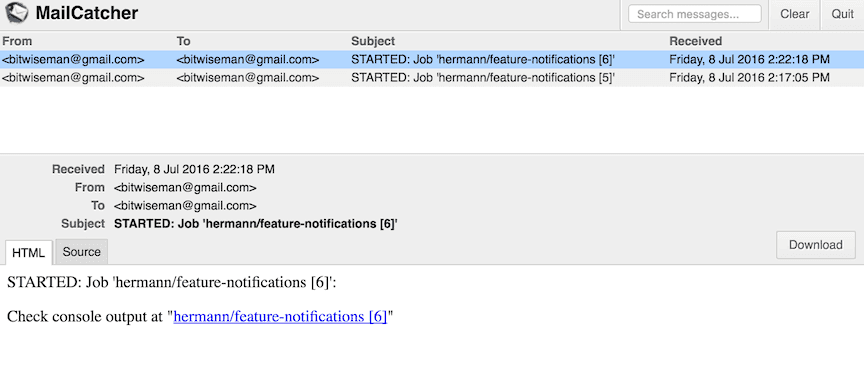The width and height of the screenshot is (864, 371).
Task: Click the Received date in message details
Action: pyautogui.click(x=194, y=169)
